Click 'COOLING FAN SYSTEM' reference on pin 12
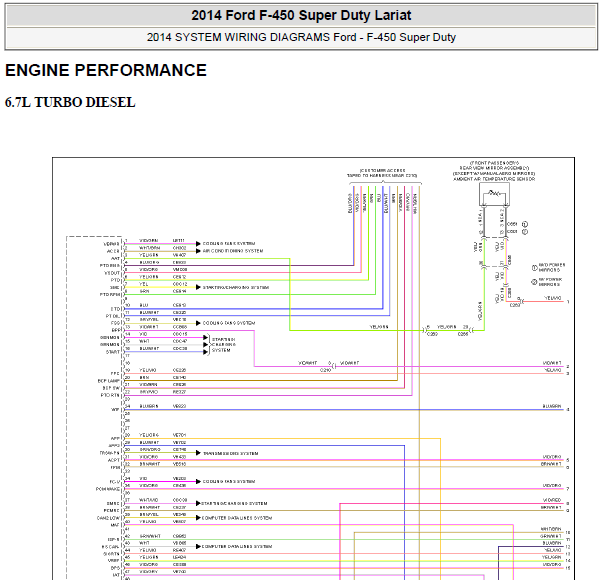The height and width of the screenshot is (580, 603). [x=228, y=323]
